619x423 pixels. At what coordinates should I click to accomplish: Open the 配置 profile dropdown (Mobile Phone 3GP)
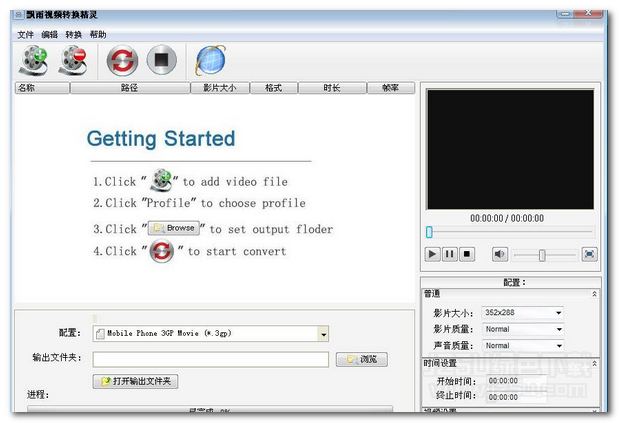(211, 333)
